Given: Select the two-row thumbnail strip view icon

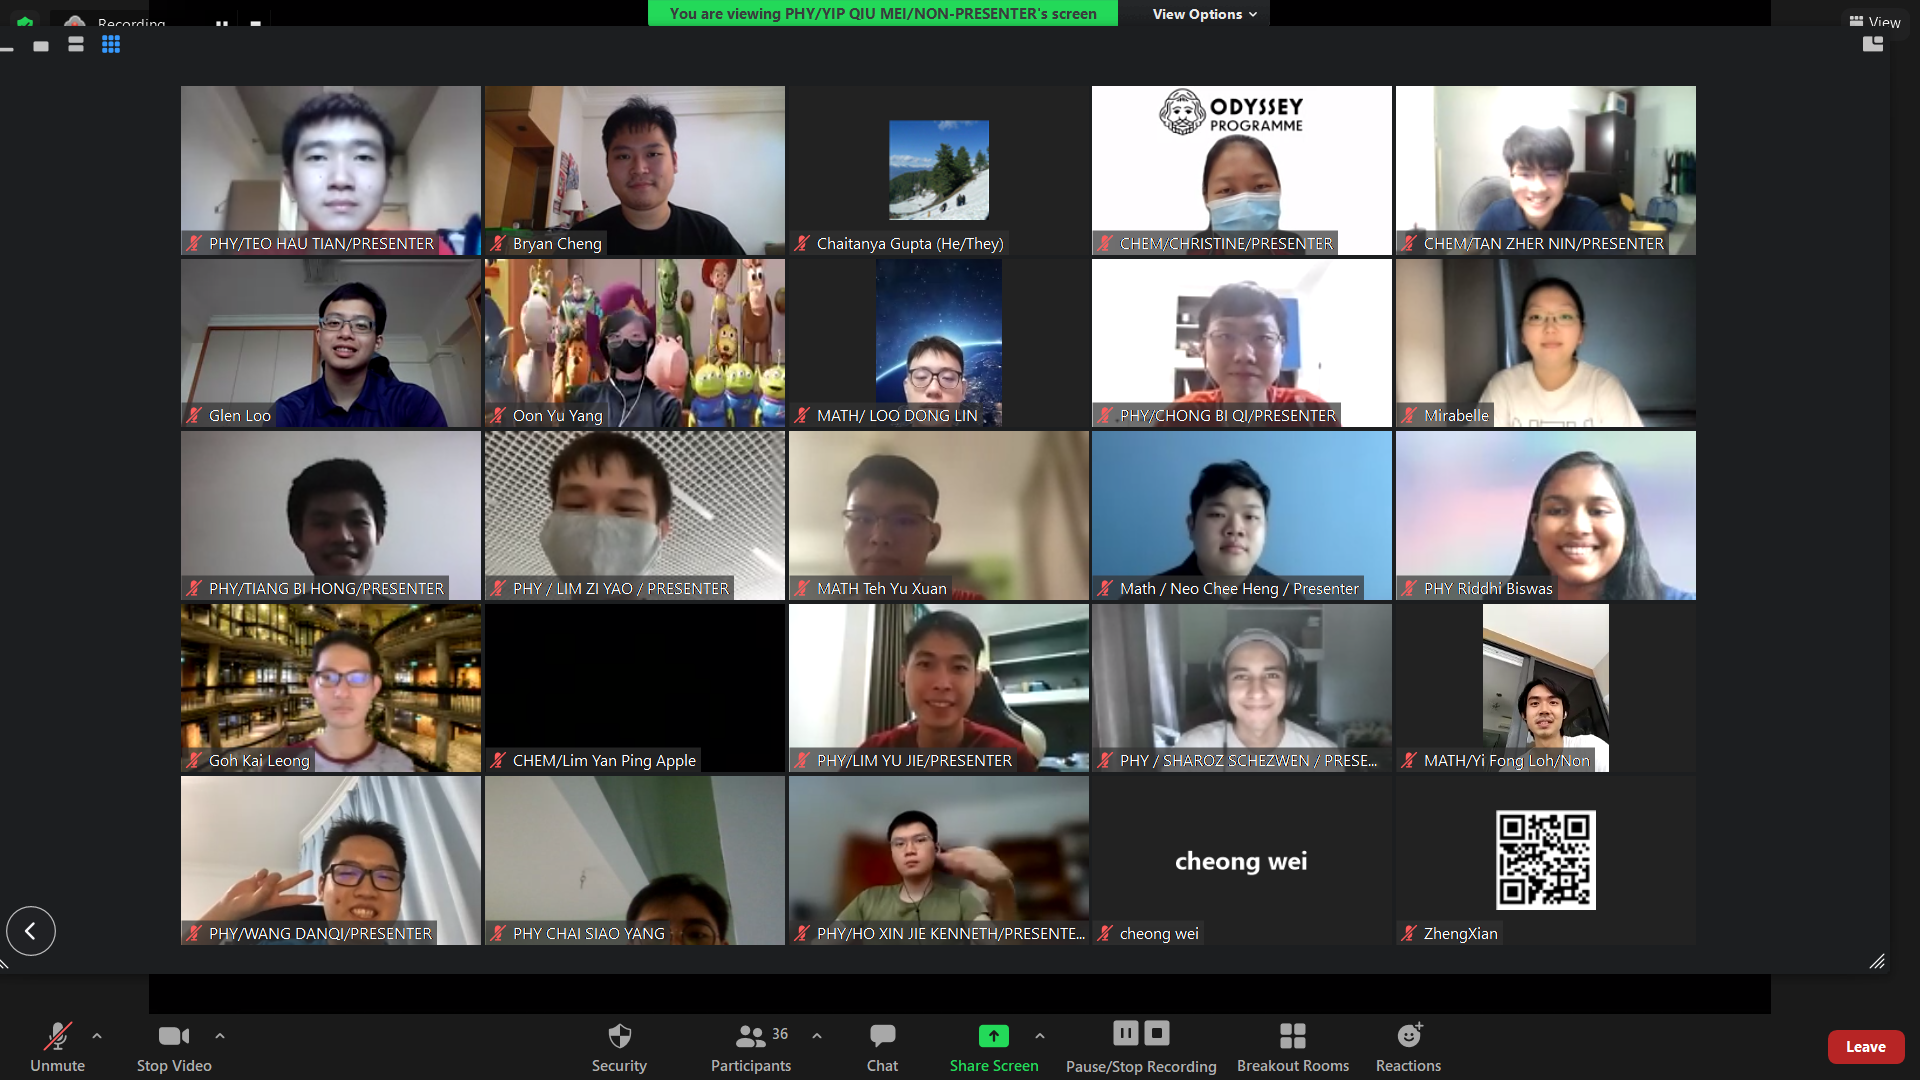Looking at the screenshot, I should tap(76, 45).
